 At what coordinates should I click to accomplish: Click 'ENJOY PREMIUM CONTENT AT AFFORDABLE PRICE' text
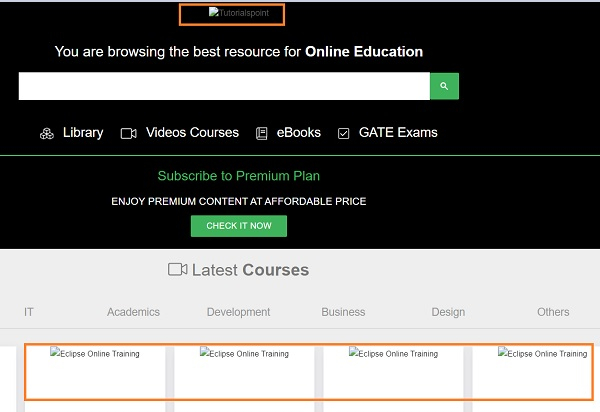[239, 201]
